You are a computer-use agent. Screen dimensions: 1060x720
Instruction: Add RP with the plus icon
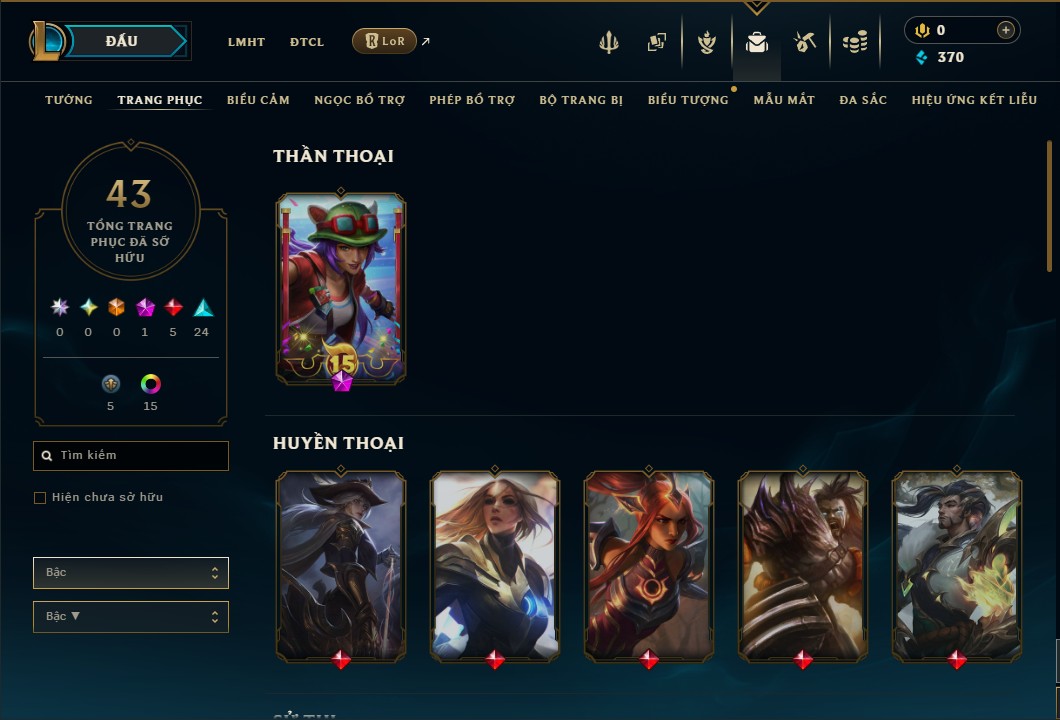click(x=1006, y=30)
